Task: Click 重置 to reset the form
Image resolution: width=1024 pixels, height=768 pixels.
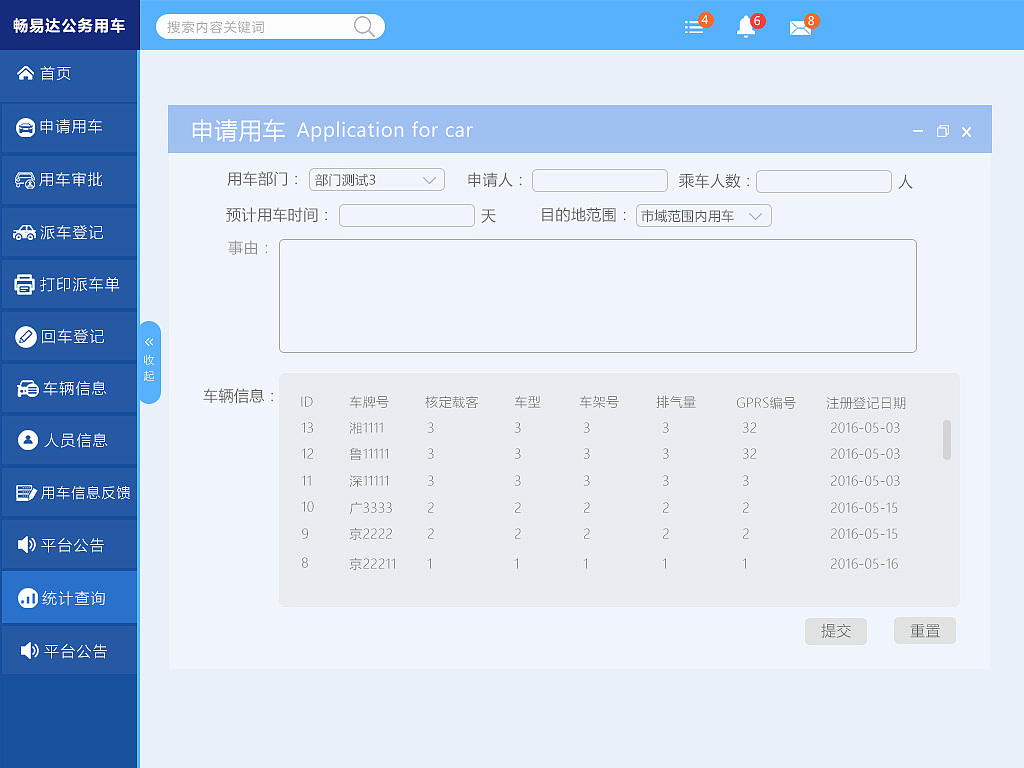Action: point(924,630)
